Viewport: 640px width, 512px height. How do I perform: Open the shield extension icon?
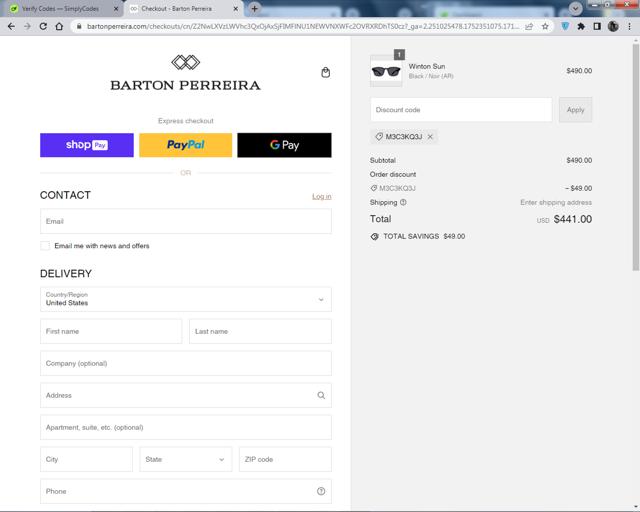point(565,27)
